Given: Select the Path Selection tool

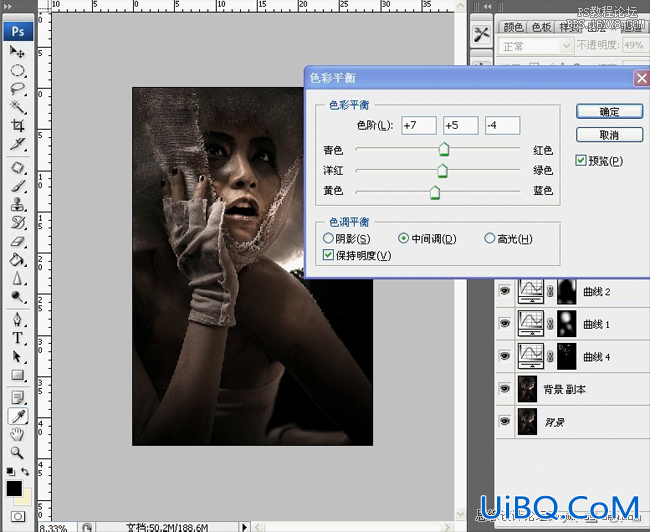Looking at the screenshot, I should tap(17, 356).
